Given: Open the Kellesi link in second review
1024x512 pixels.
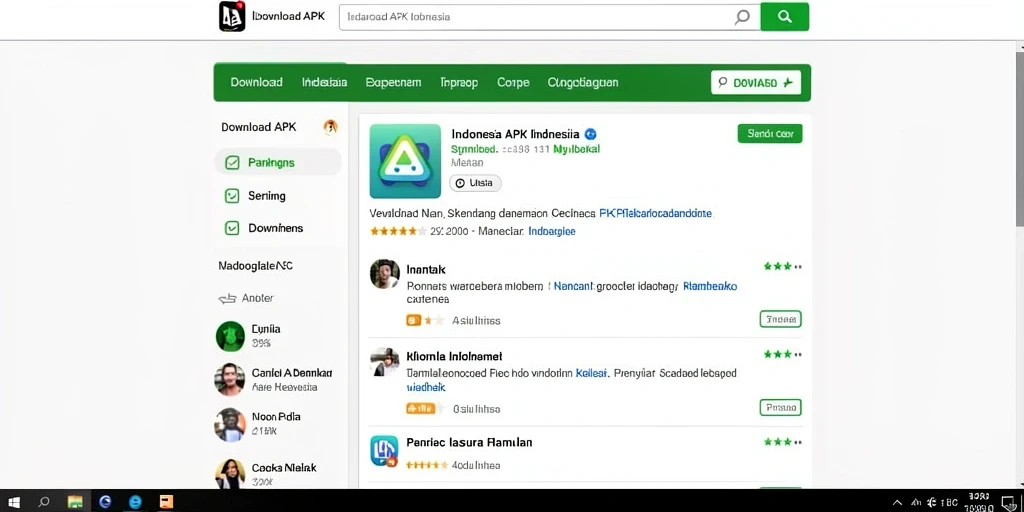Looking at the screenshot, I should pos(592,374).
